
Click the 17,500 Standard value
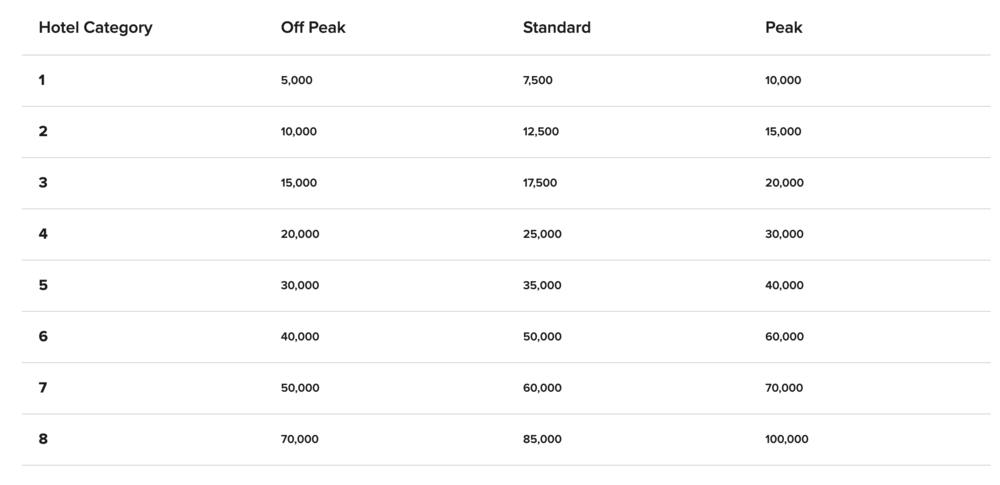pos(540,183)
